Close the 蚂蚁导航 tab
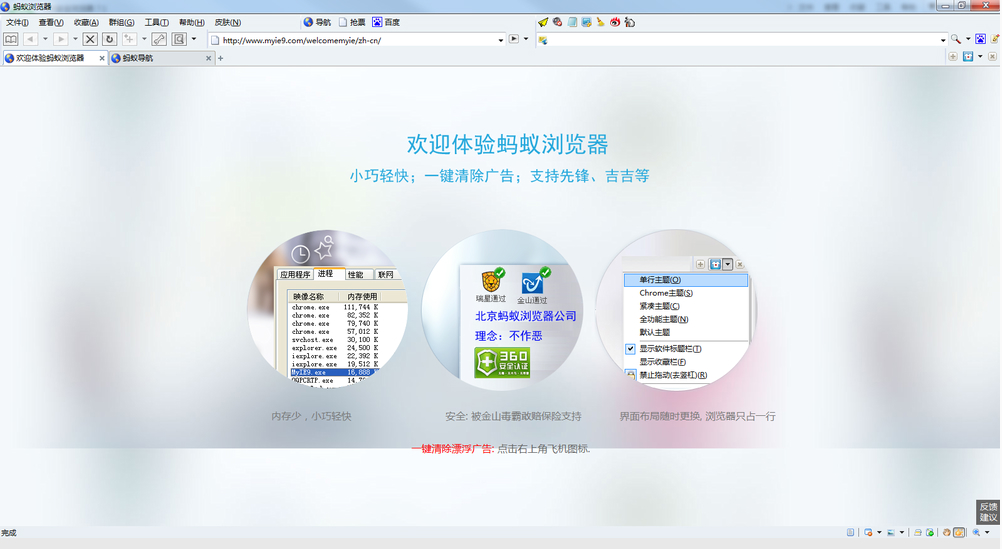The width and height of the screenshot is (1002, 549). (208, 58)
